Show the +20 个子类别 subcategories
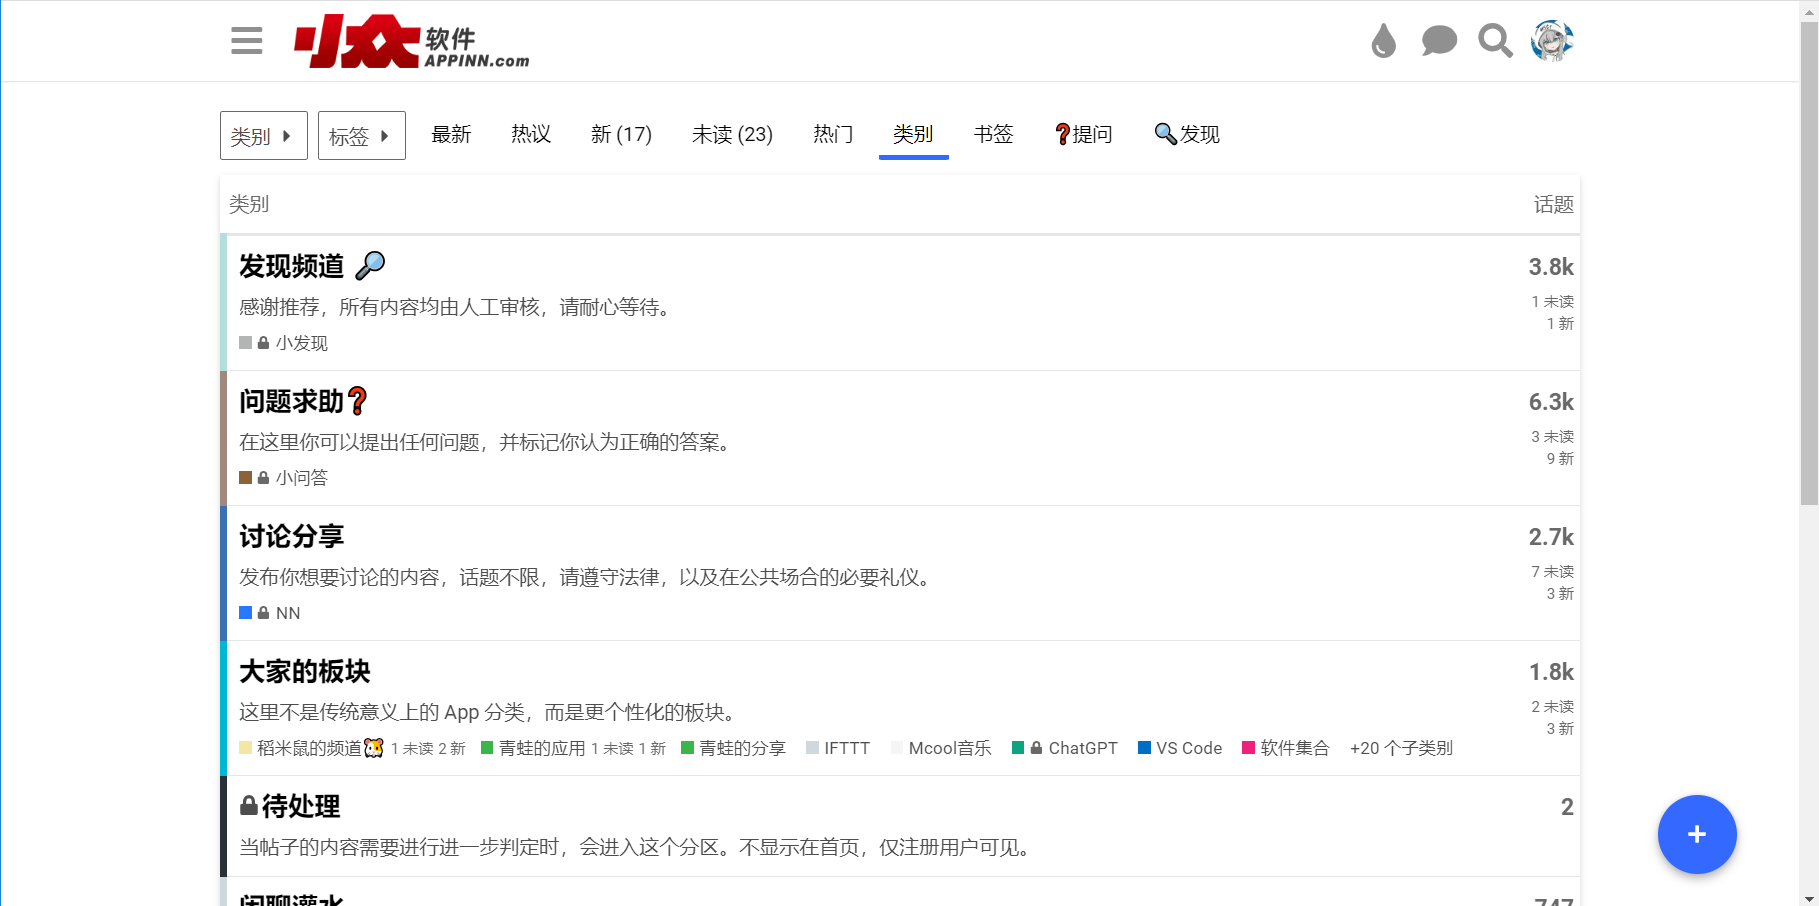This screenshot has height=906, width=1819. [1400, 748]
